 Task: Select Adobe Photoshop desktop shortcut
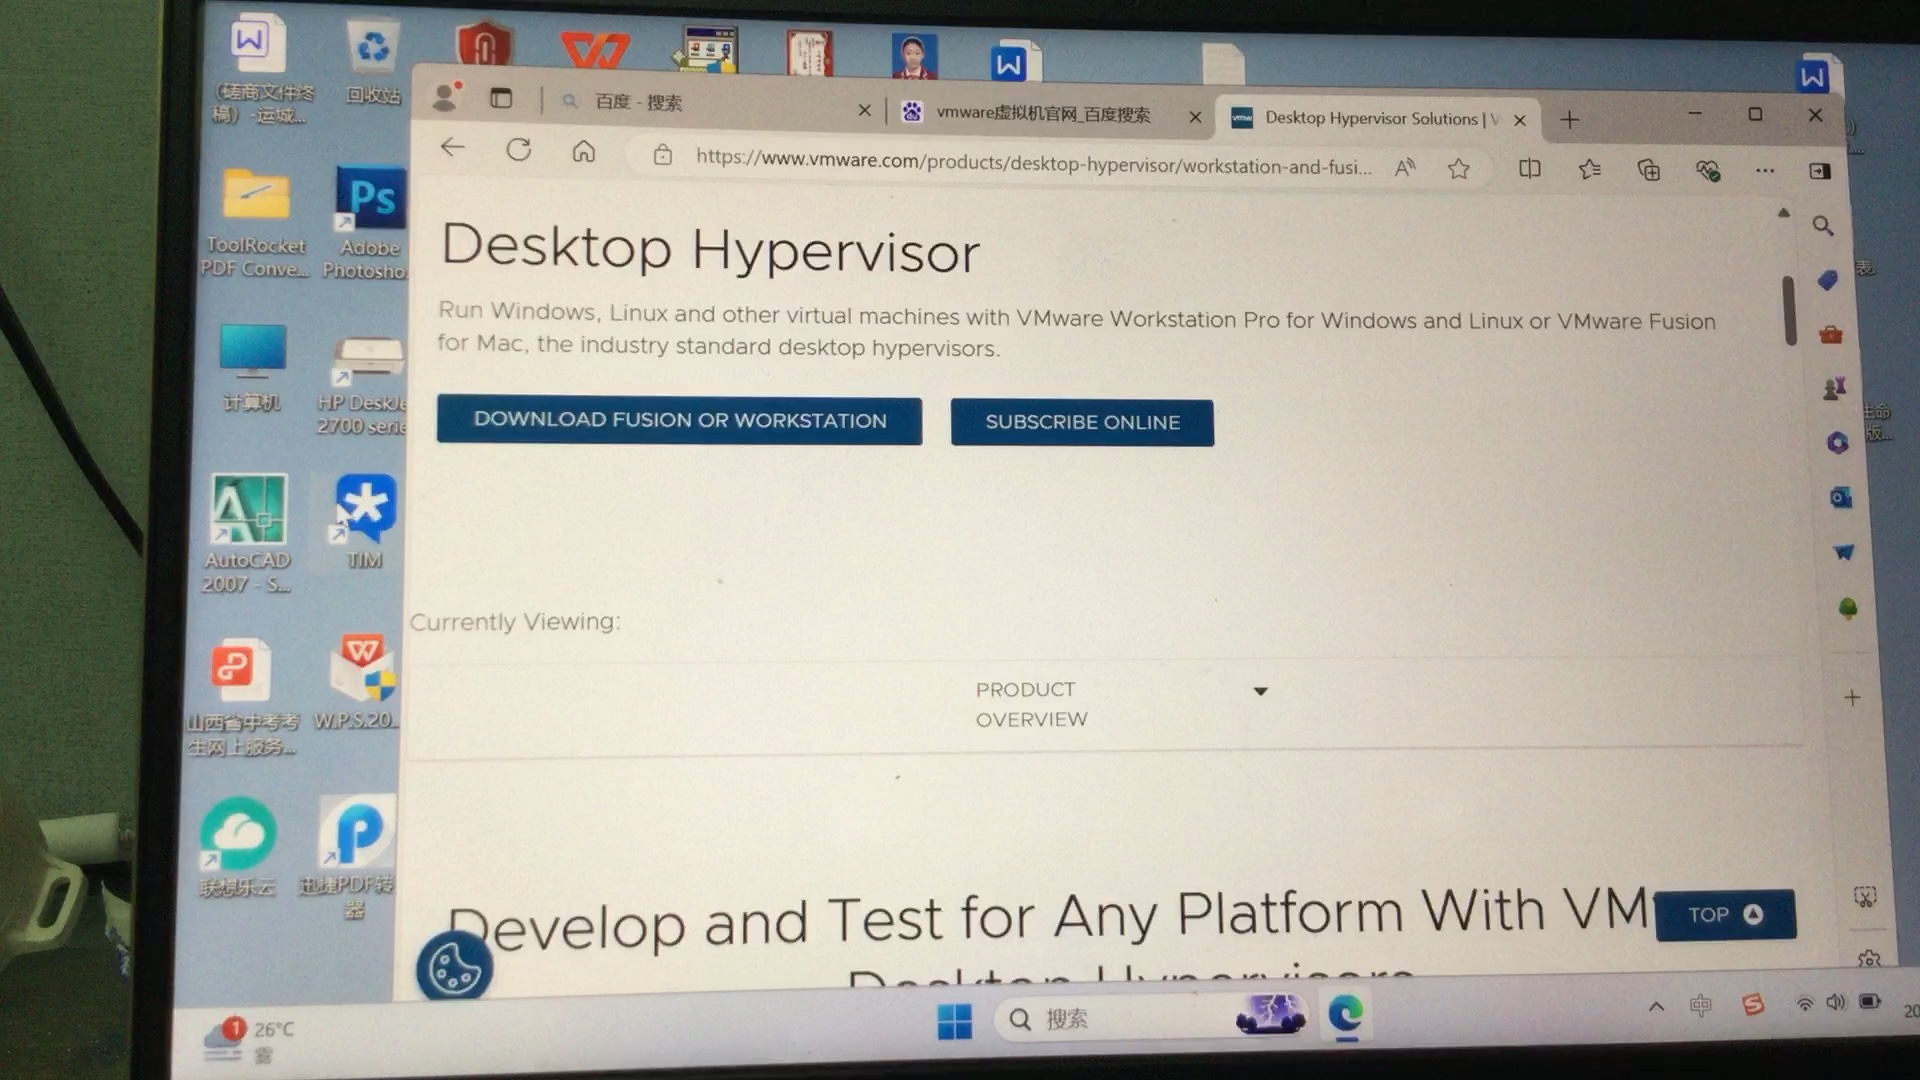369,222
